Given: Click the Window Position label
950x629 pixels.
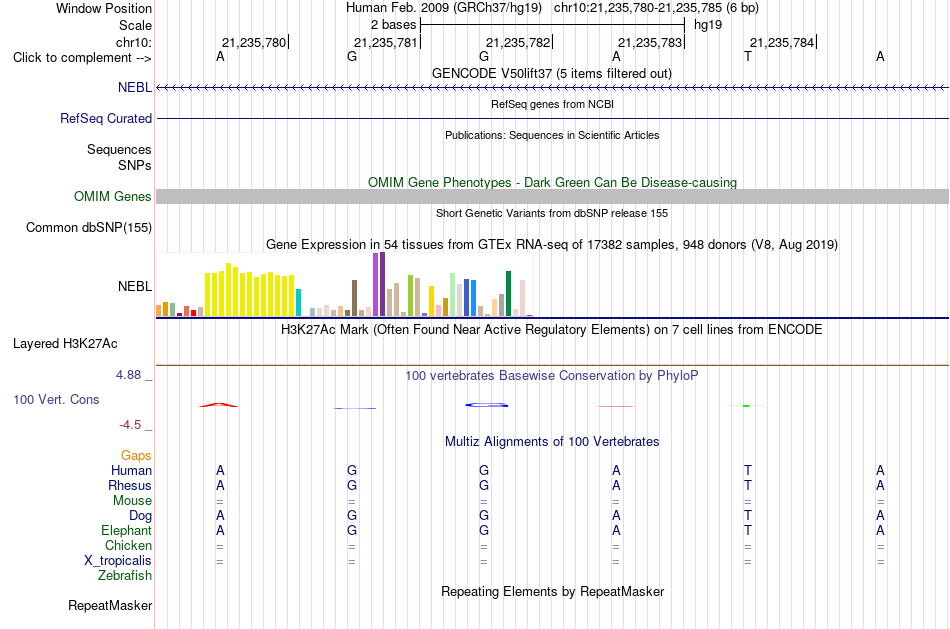Looking at the screenshot, I should [x=104, y=8].
